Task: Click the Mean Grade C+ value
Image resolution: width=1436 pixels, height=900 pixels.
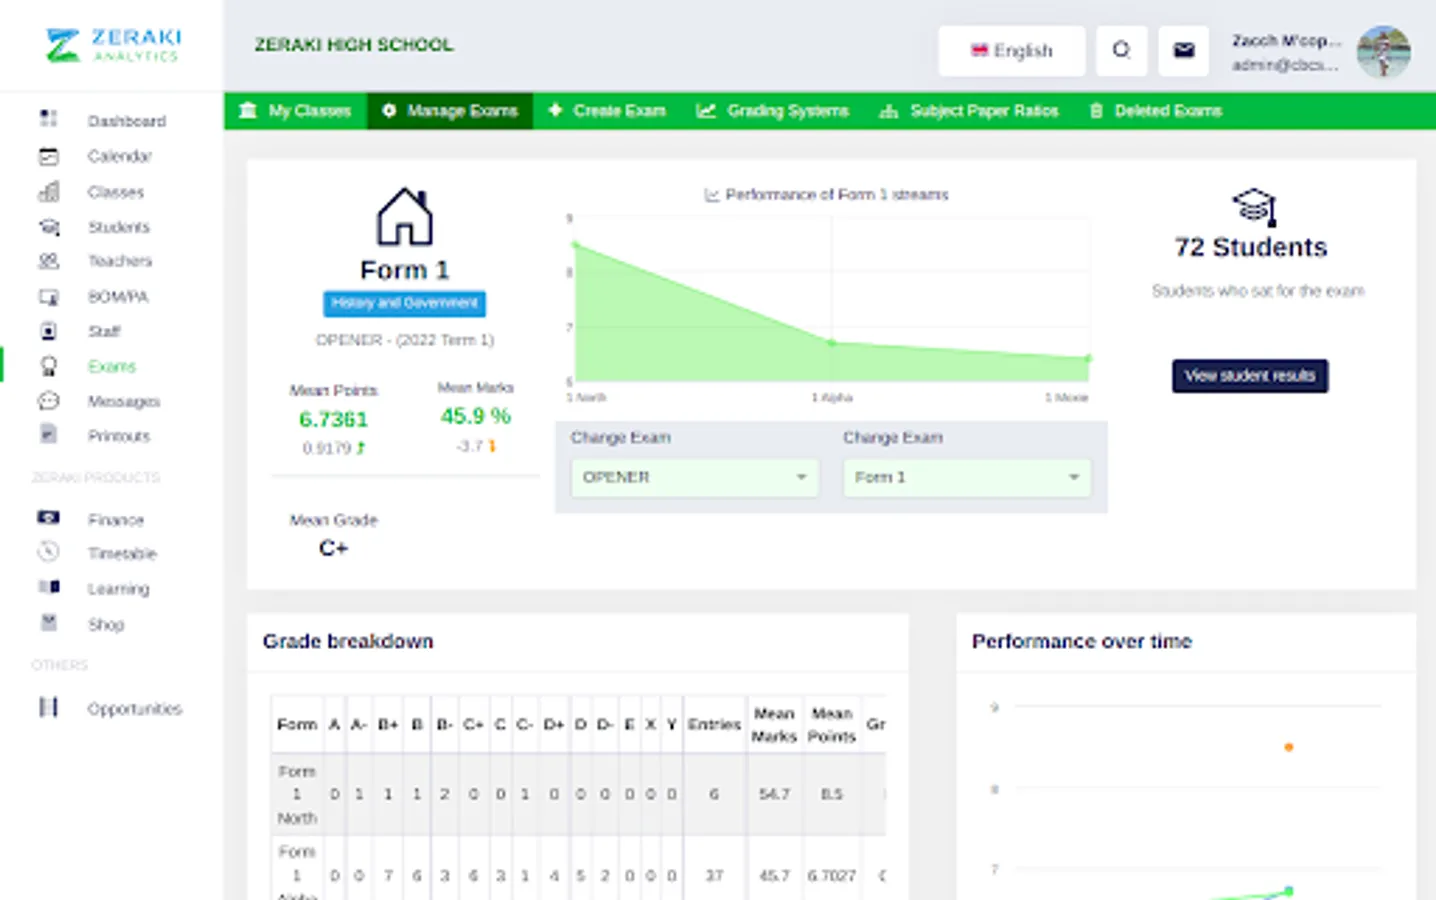Action: [334, 548]
